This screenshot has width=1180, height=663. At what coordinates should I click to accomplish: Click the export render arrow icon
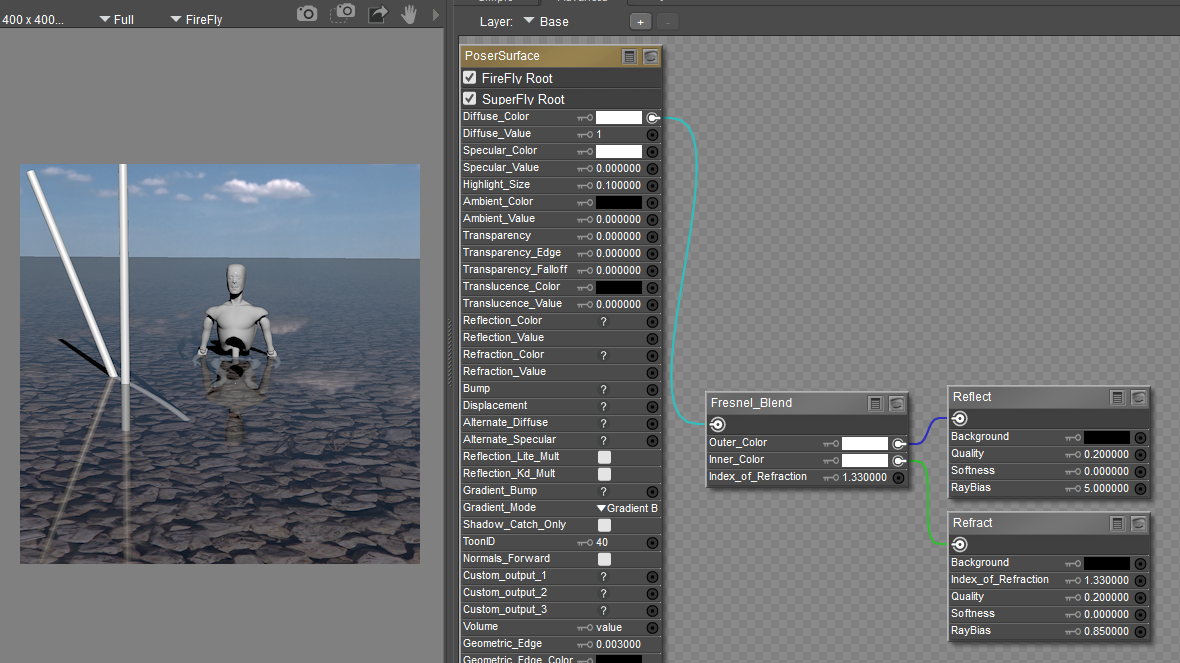378,13
